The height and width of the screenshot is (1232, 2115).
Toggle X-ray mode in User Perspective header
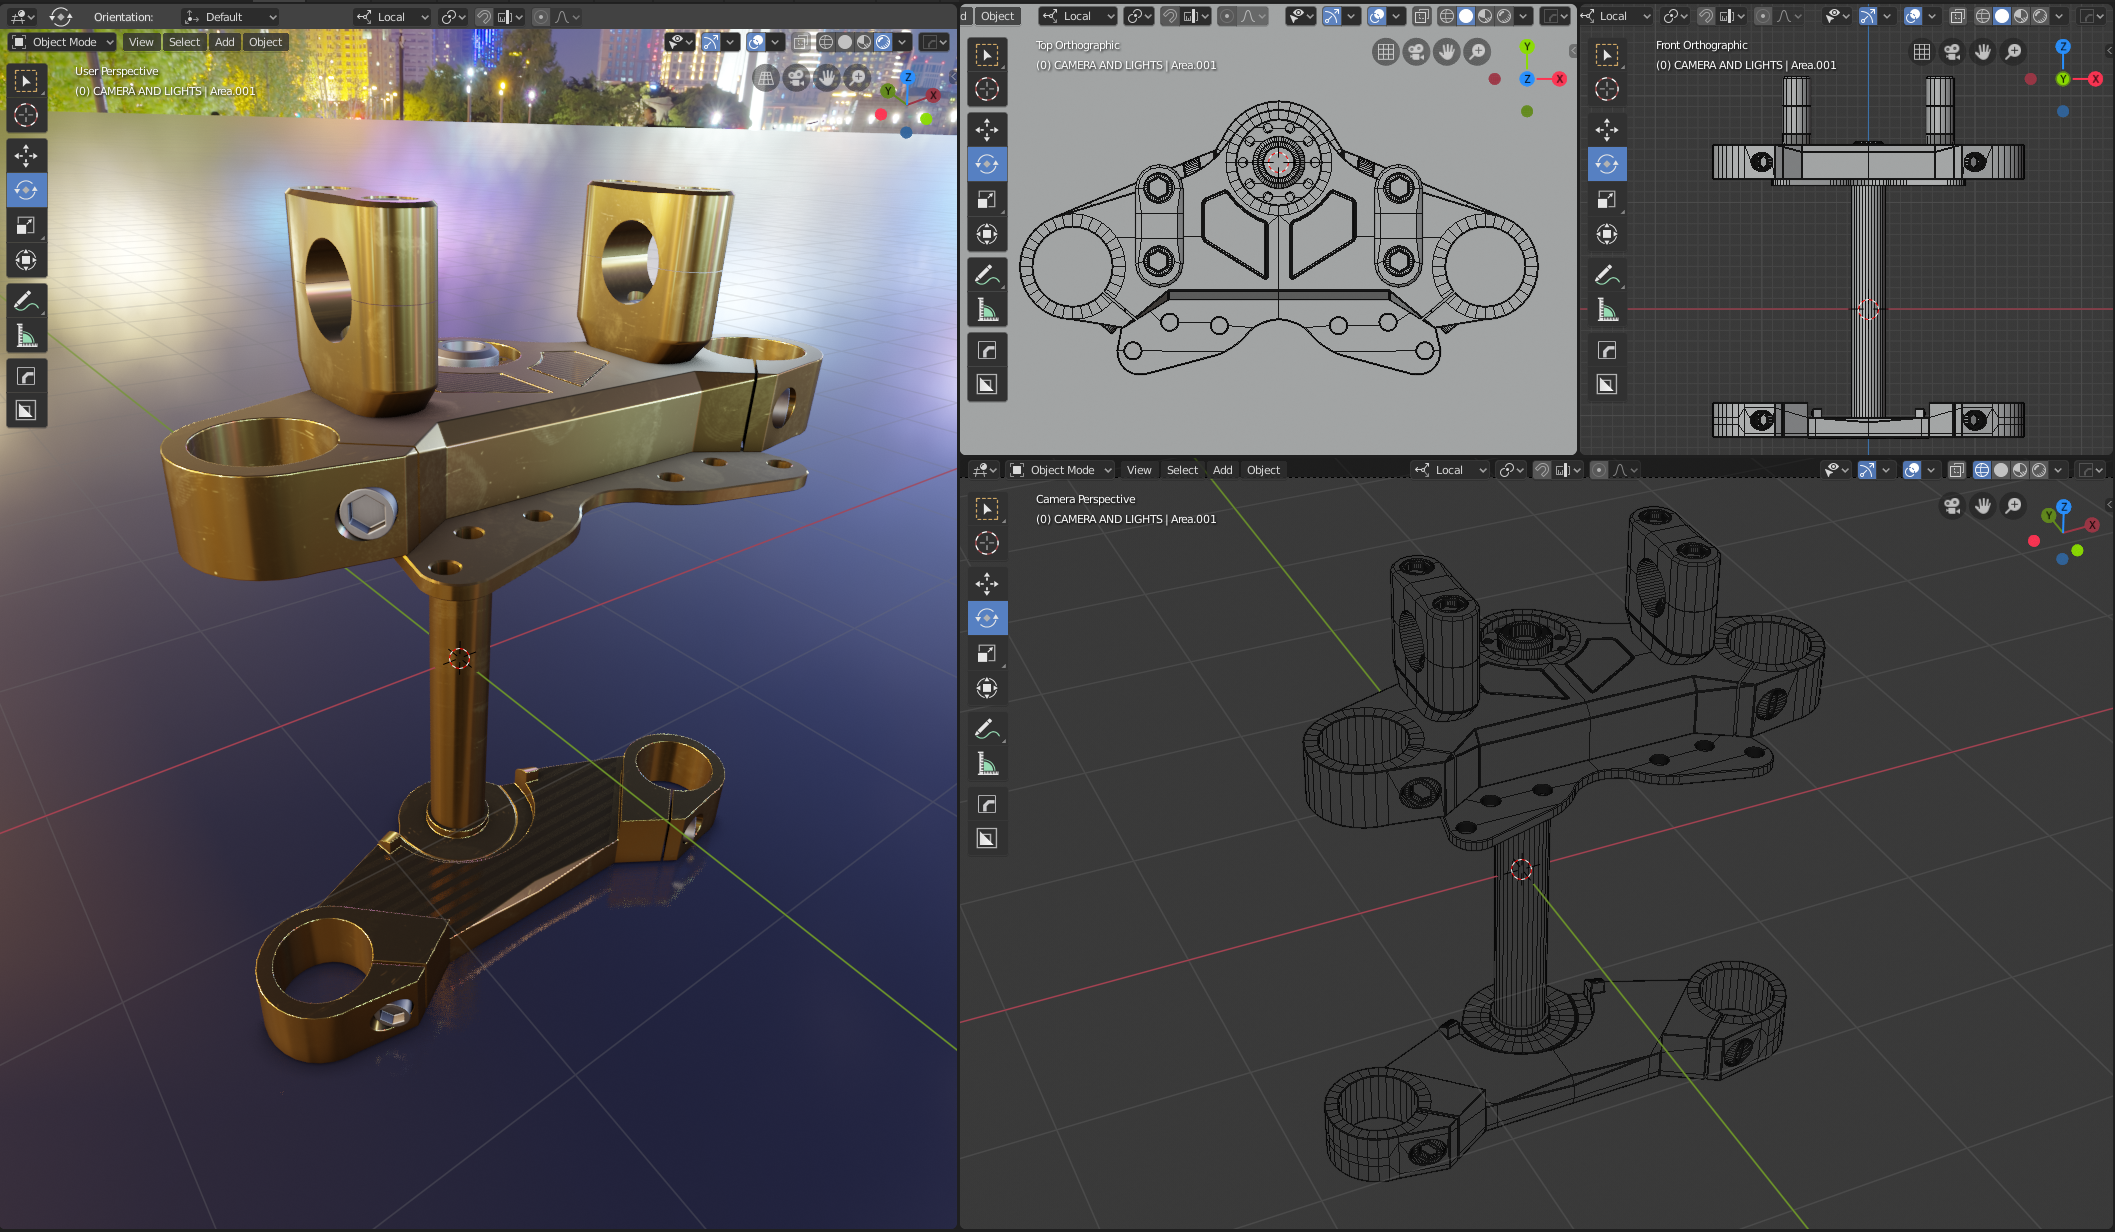801,42
